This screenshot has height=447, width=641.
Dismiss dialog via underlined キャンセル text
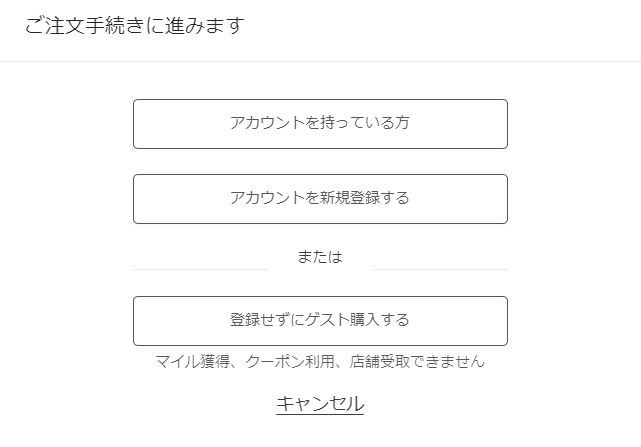click(x=320, y=404)
